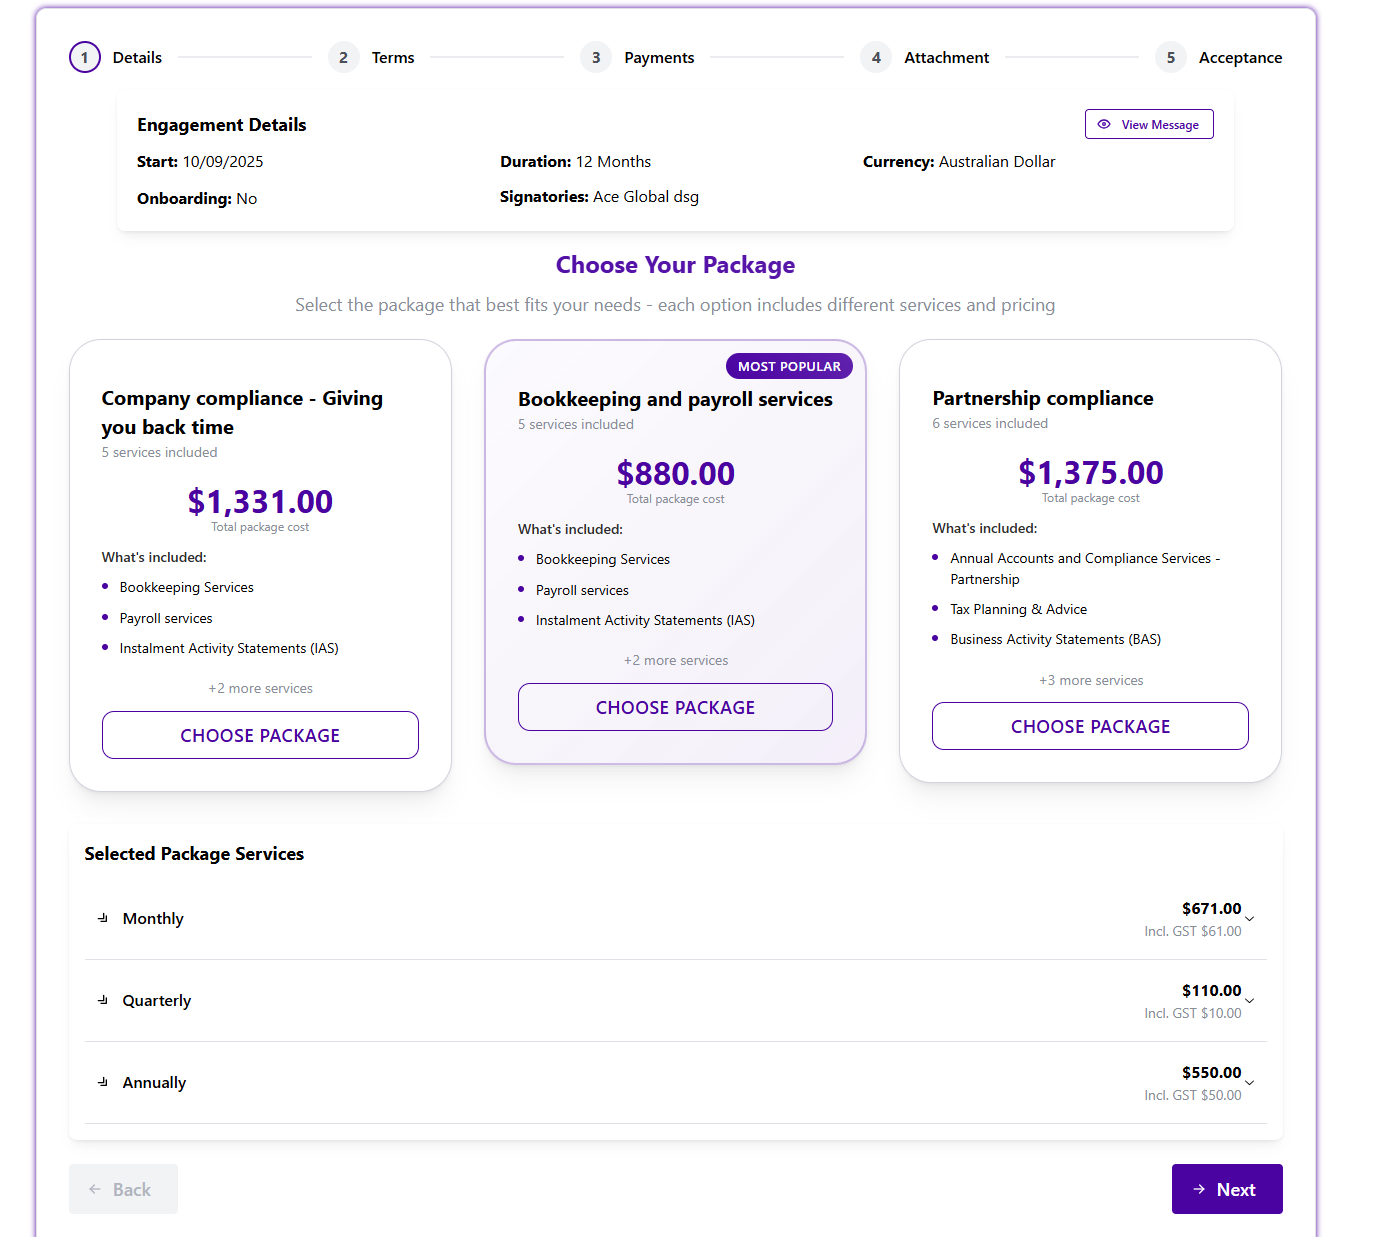1381x1237 pixels.
Task: Expand the Monthly services chevron
Action: coord(1249,919)
